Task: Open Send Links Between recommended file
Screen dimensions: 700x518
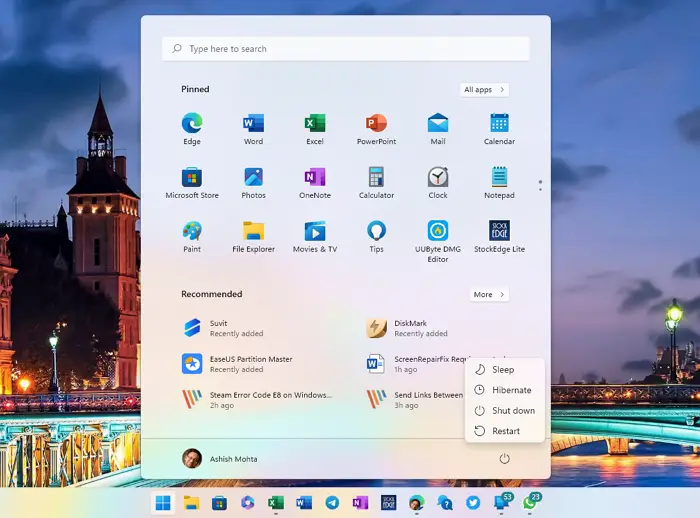Action: [414, 400]
